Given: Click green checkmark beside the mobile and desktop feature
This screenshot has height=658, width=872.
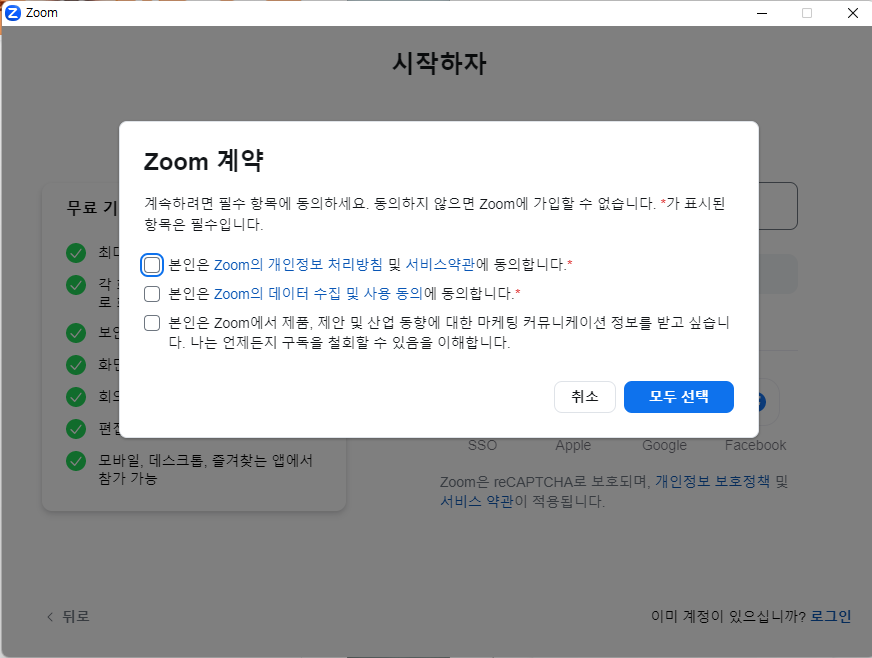Looking at the screenshot, I should (76, 460).
